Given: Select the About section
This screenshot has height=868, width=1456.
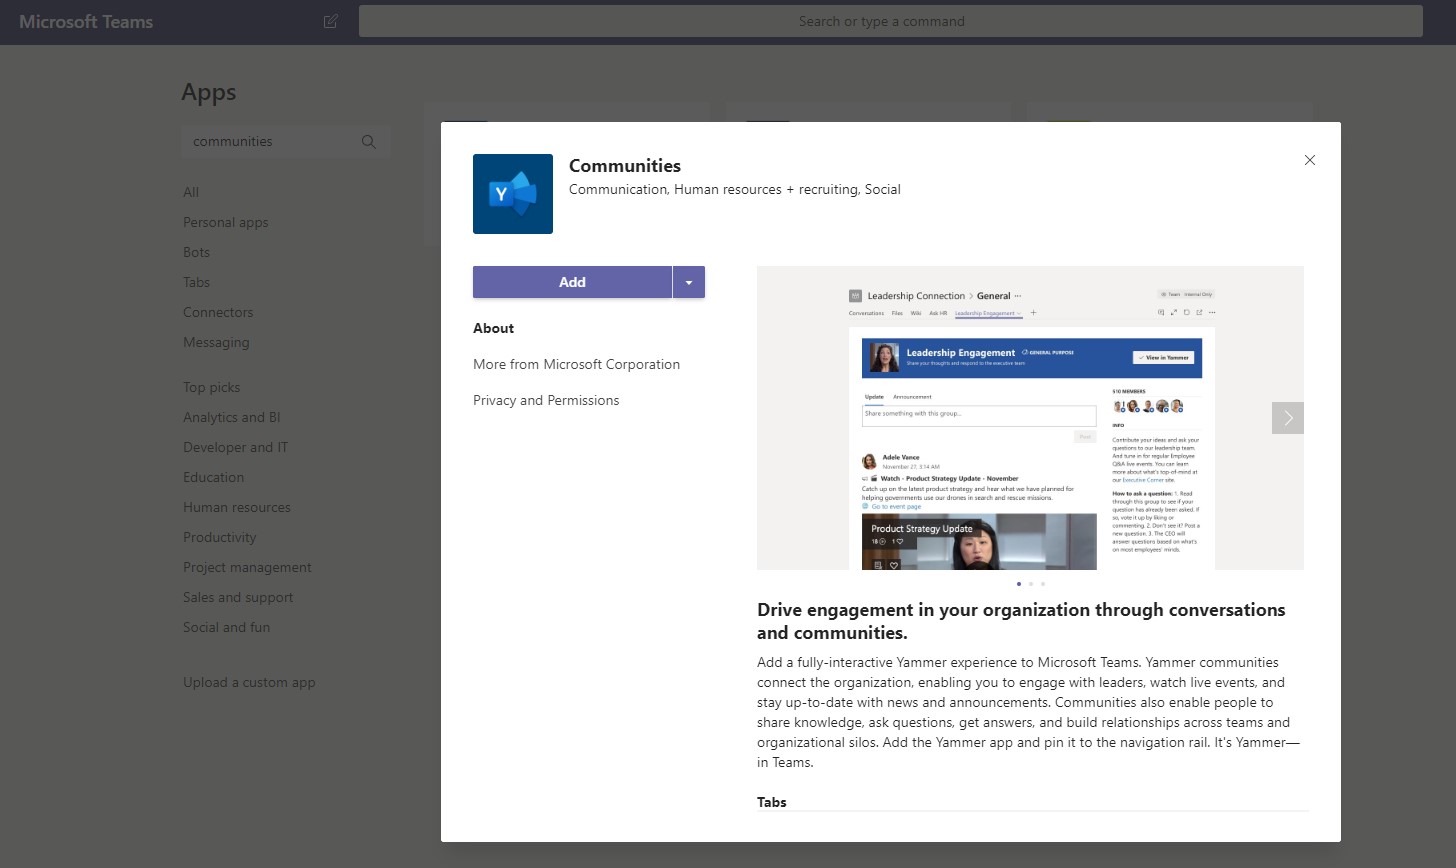Looking at the screenshot, I should coord(493,328).
